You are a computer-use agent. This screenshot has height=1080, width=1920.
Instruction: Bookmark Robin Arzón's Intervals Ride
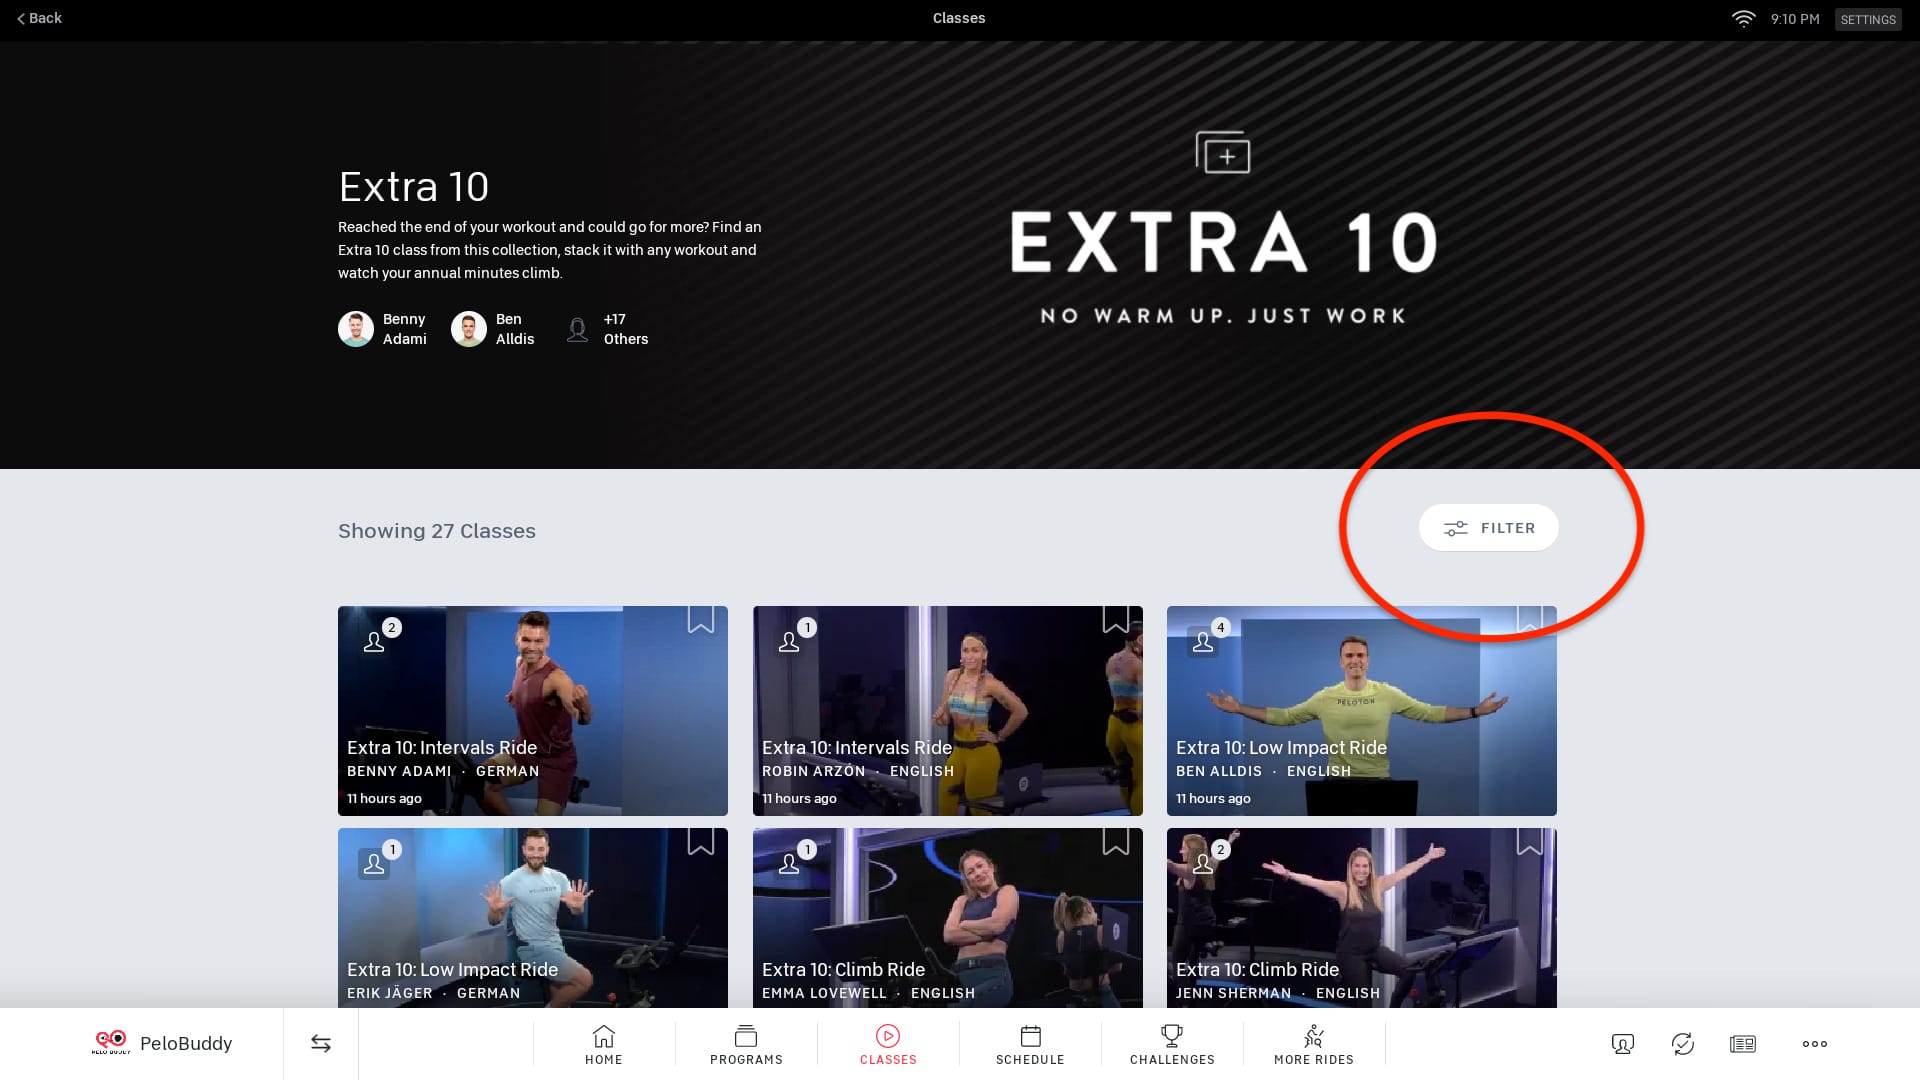pyautogui.click(x=1116, y=620)
